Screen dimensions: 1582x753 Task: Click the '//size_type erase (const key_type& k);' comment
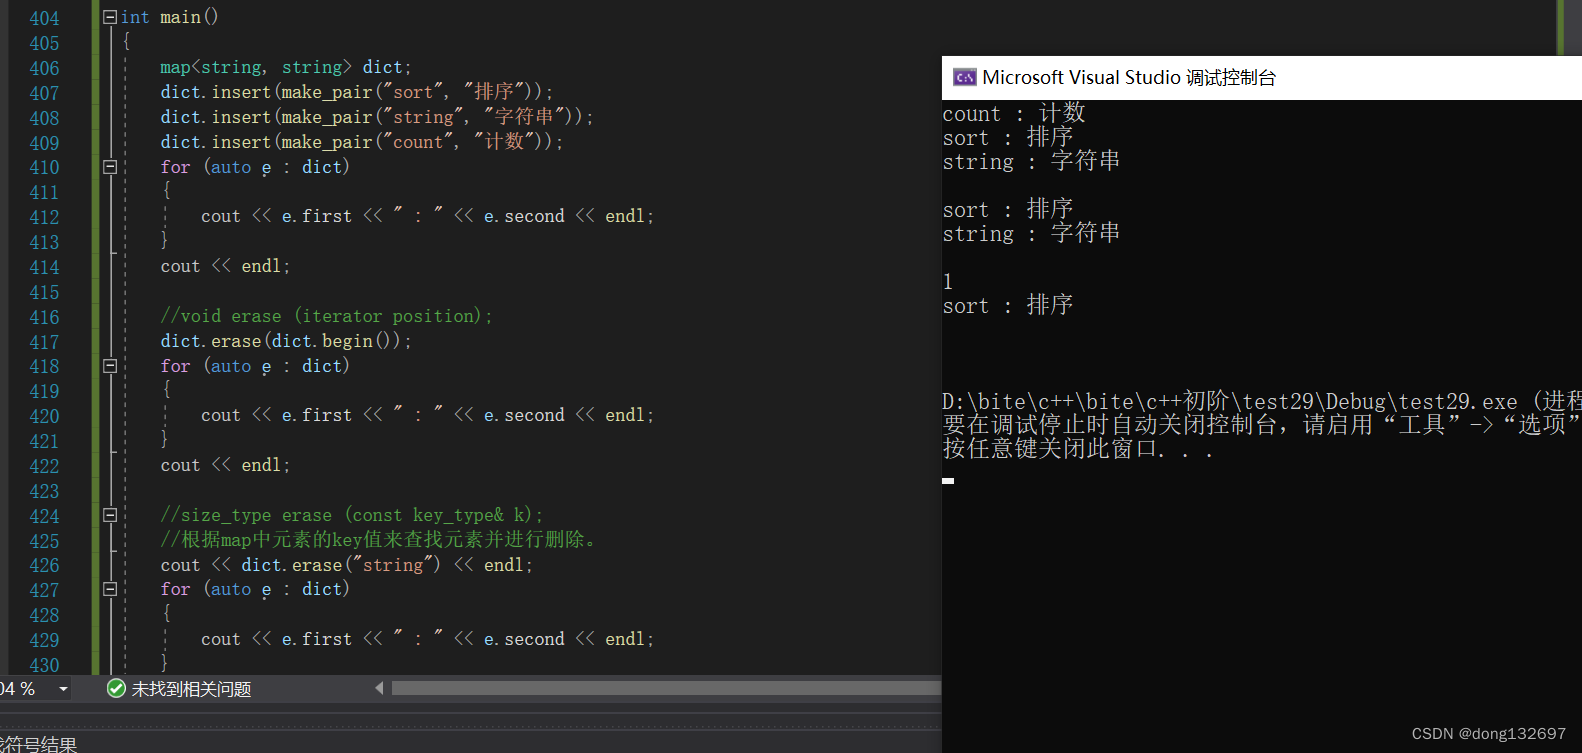(352, 515)
